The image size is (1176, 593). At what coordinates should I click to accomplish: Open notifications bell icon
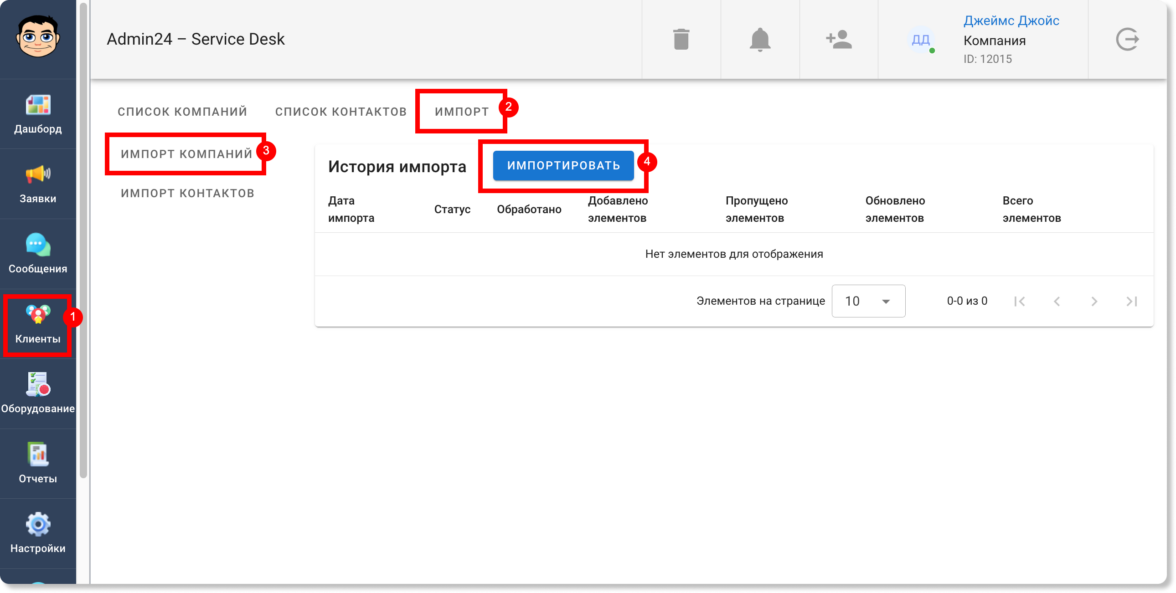(x=760, y=39)
